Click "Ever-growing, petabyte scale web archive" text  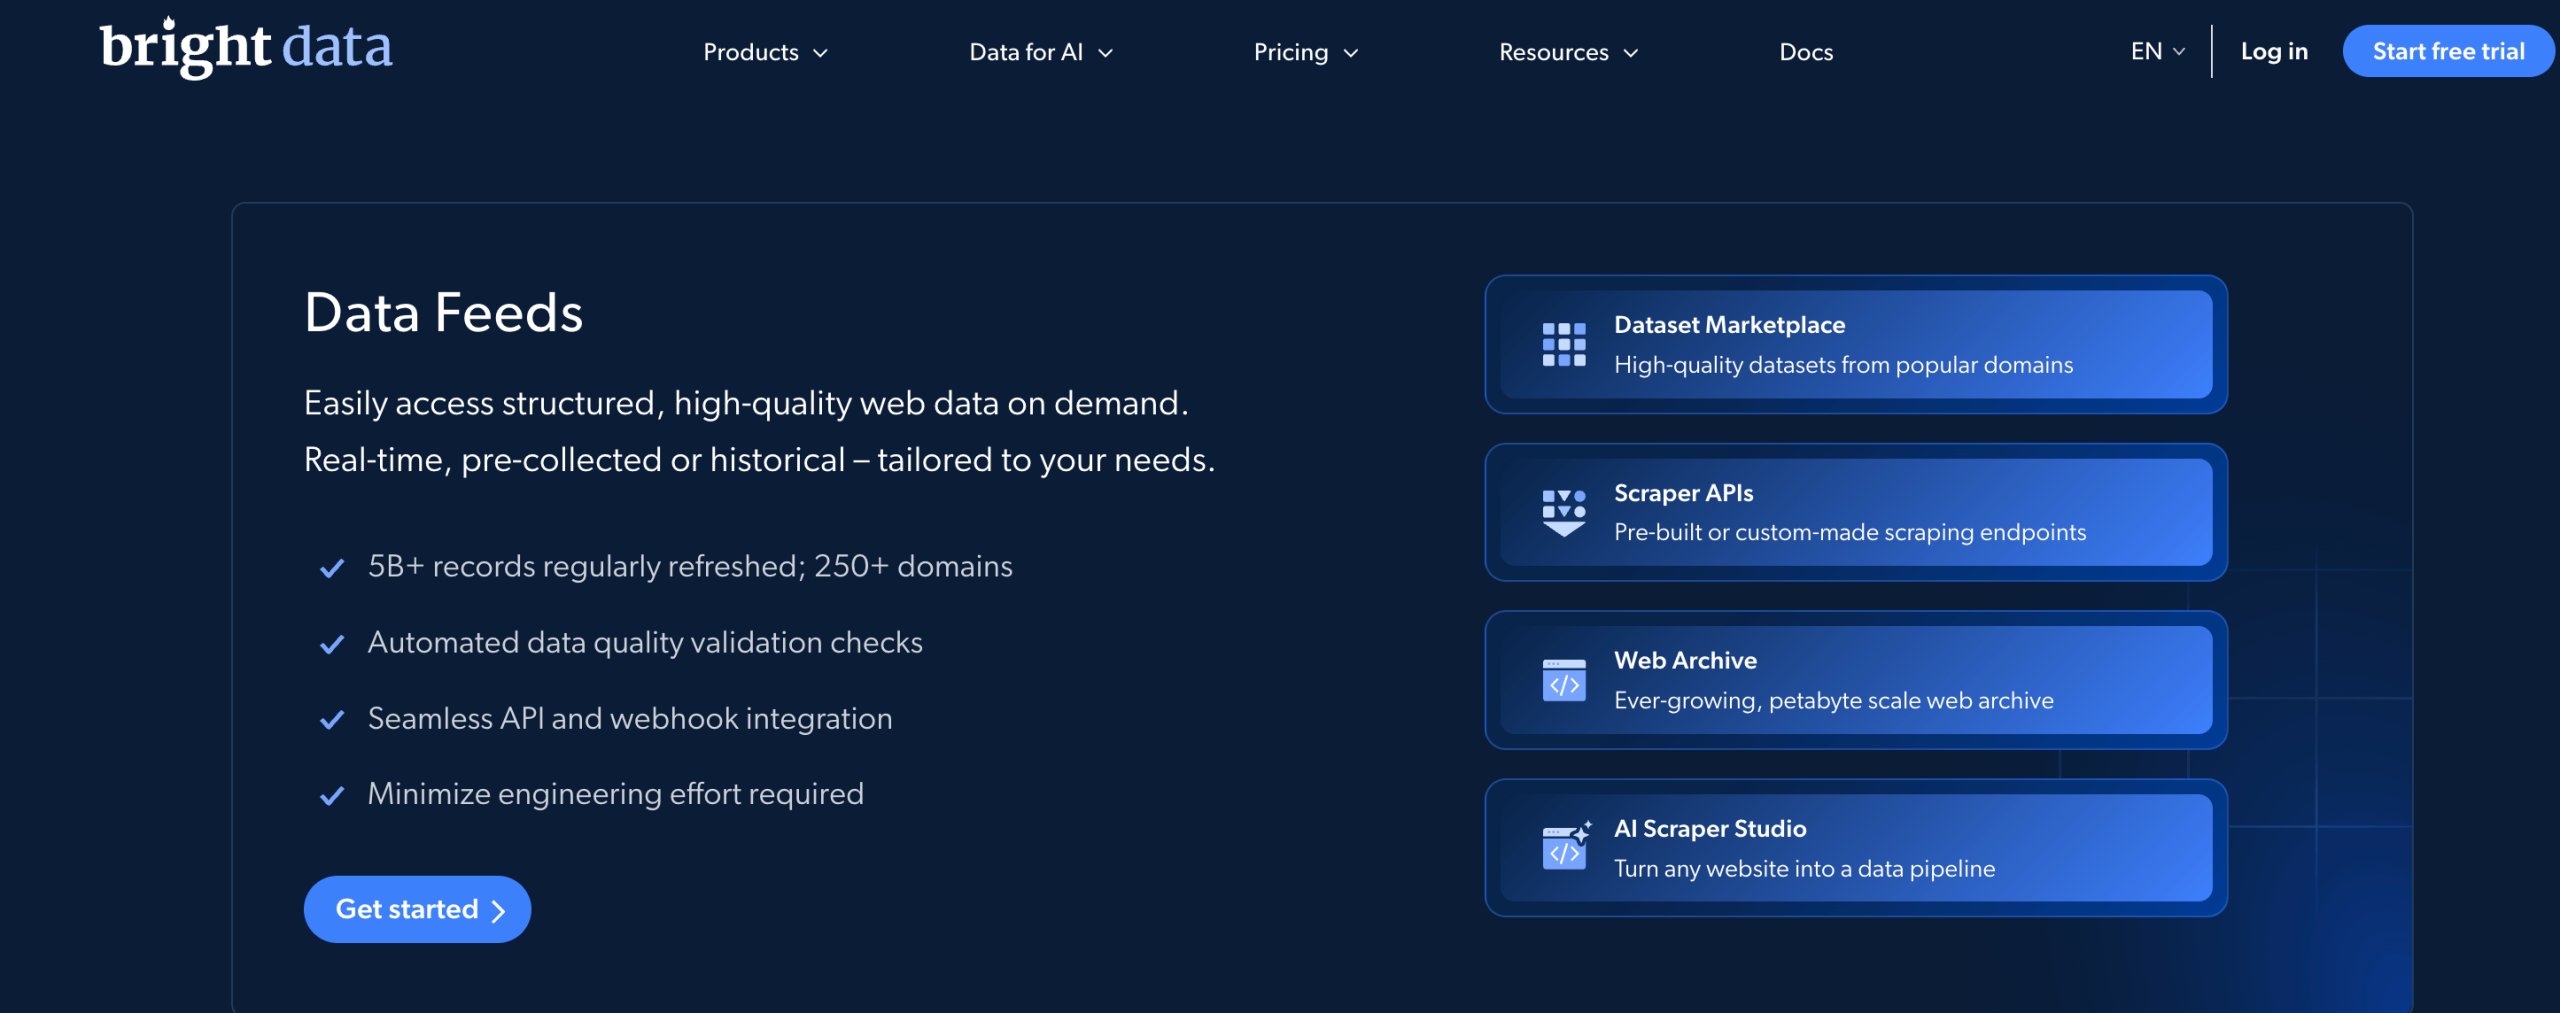click(1833, 700)
